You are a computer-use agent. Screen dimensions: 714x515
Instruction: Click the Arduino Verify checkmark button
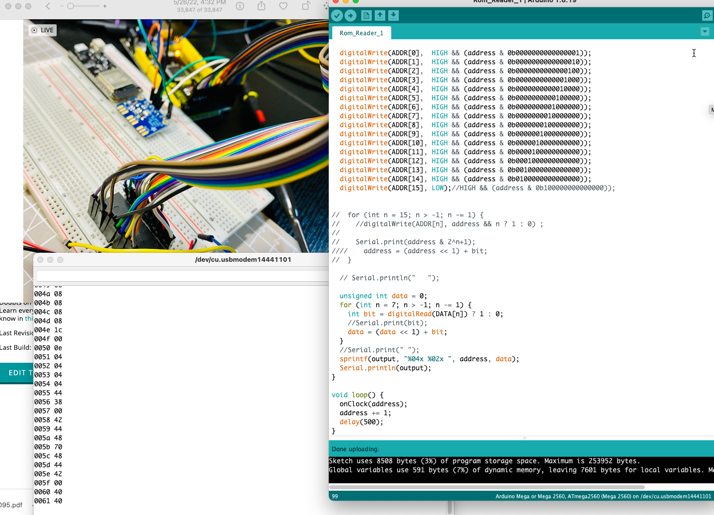tap(337, 16)
